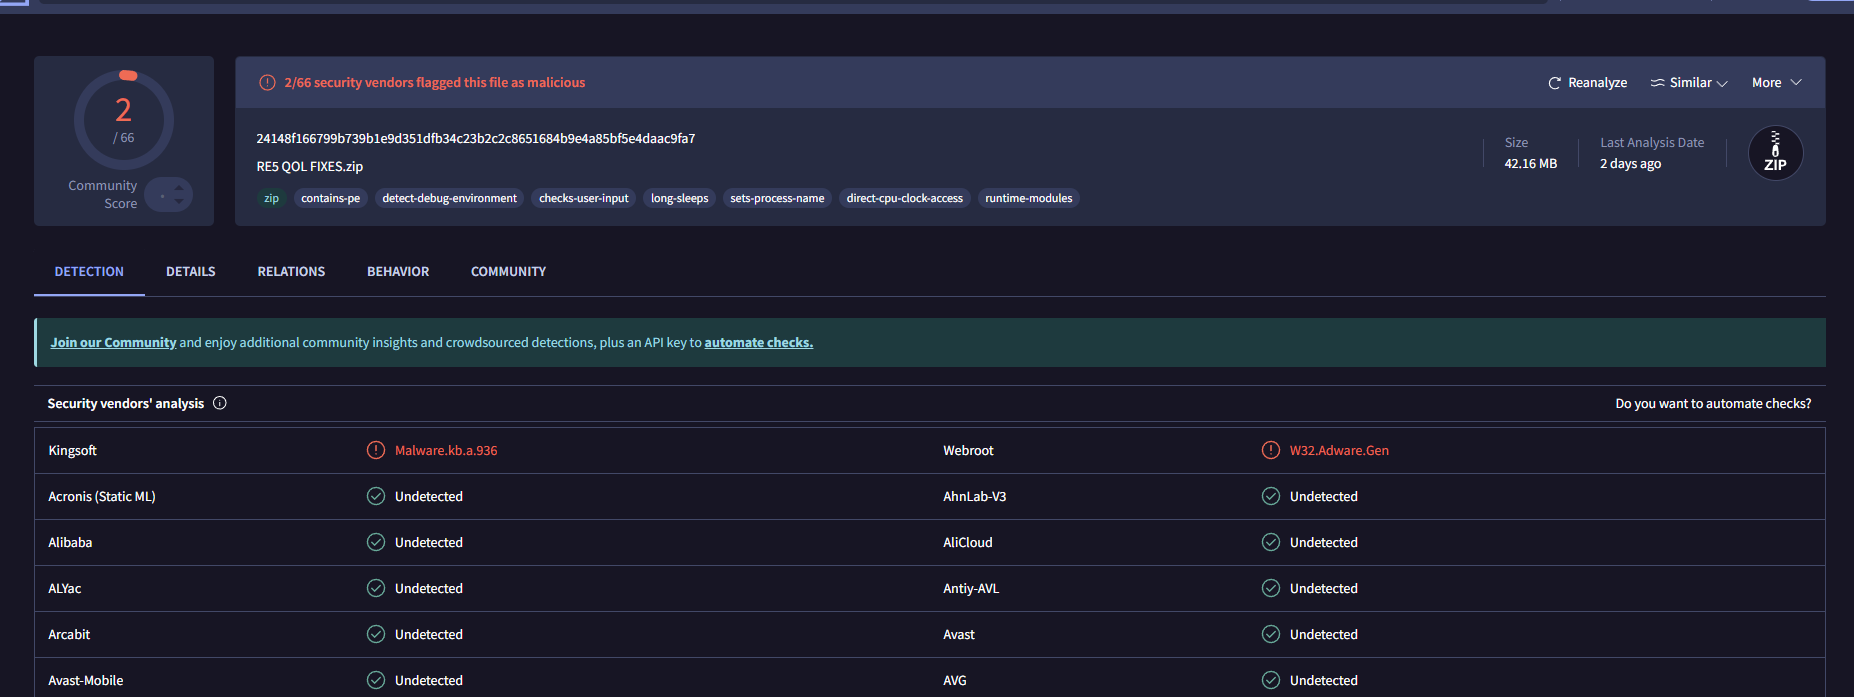The image size is (1854, 697).
Task: Click the long-sleeps tag
Action: click(679, 198)
